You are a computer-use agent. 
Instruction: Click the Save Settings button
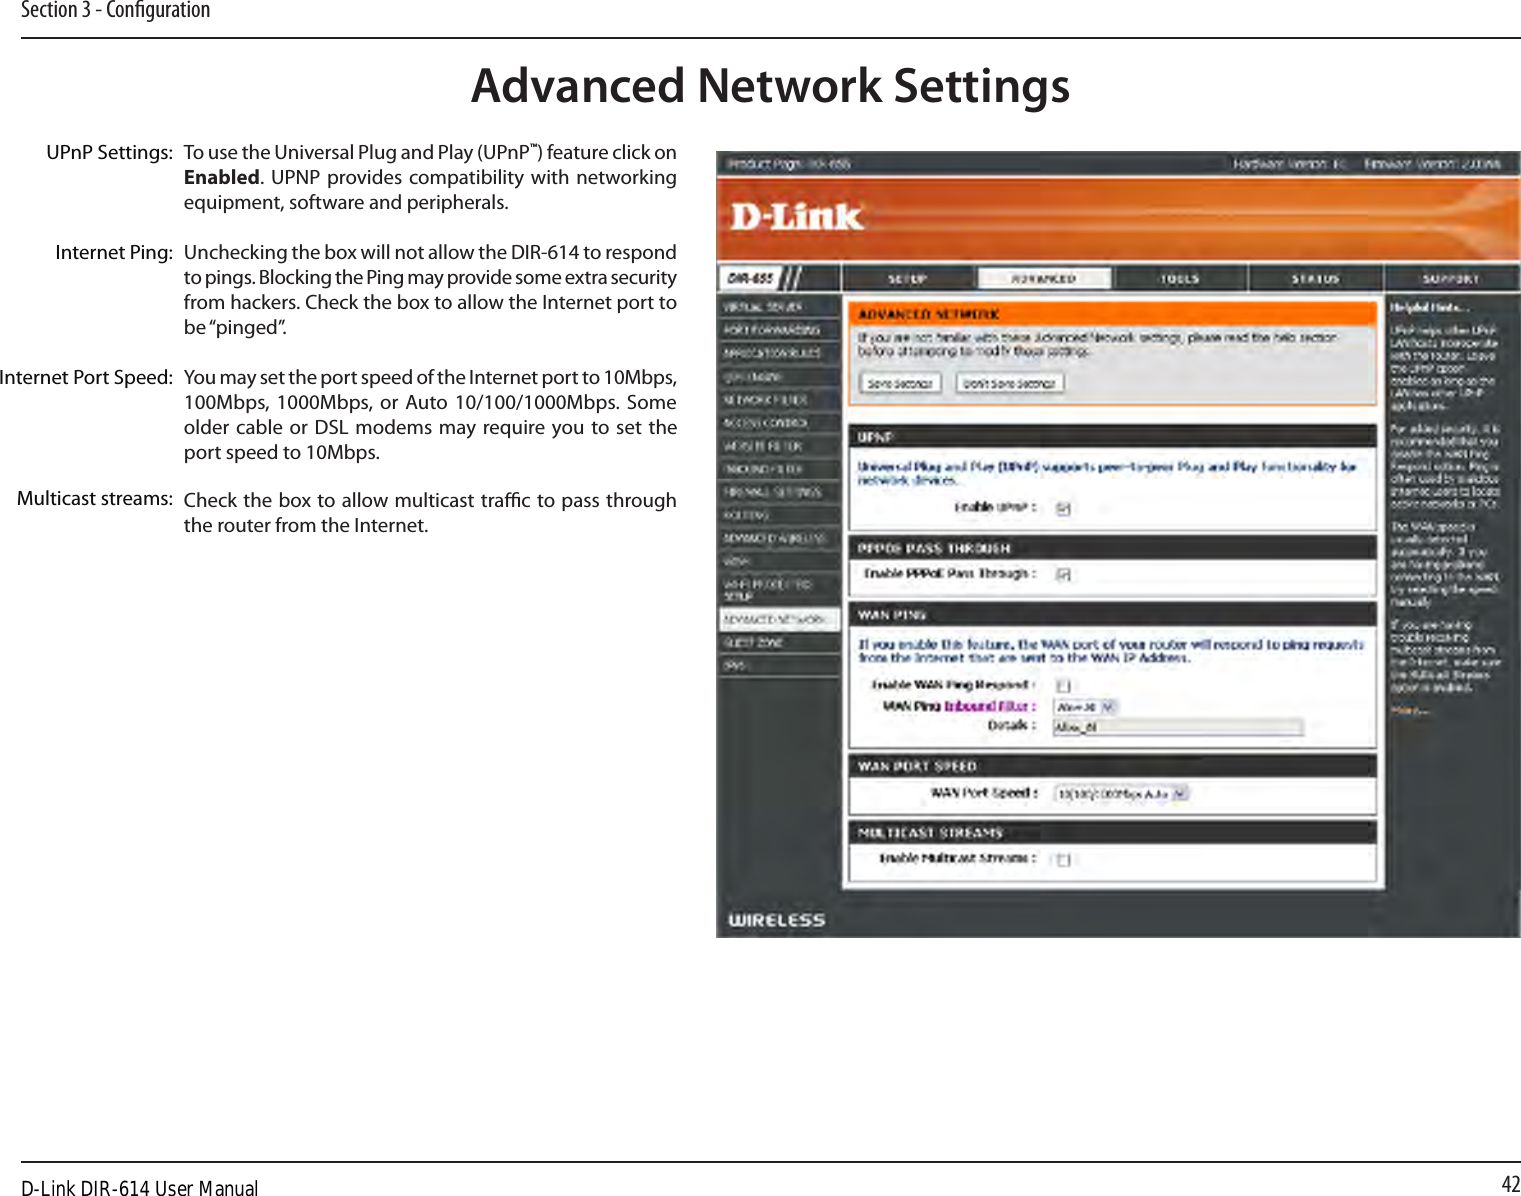pos(900,383)
